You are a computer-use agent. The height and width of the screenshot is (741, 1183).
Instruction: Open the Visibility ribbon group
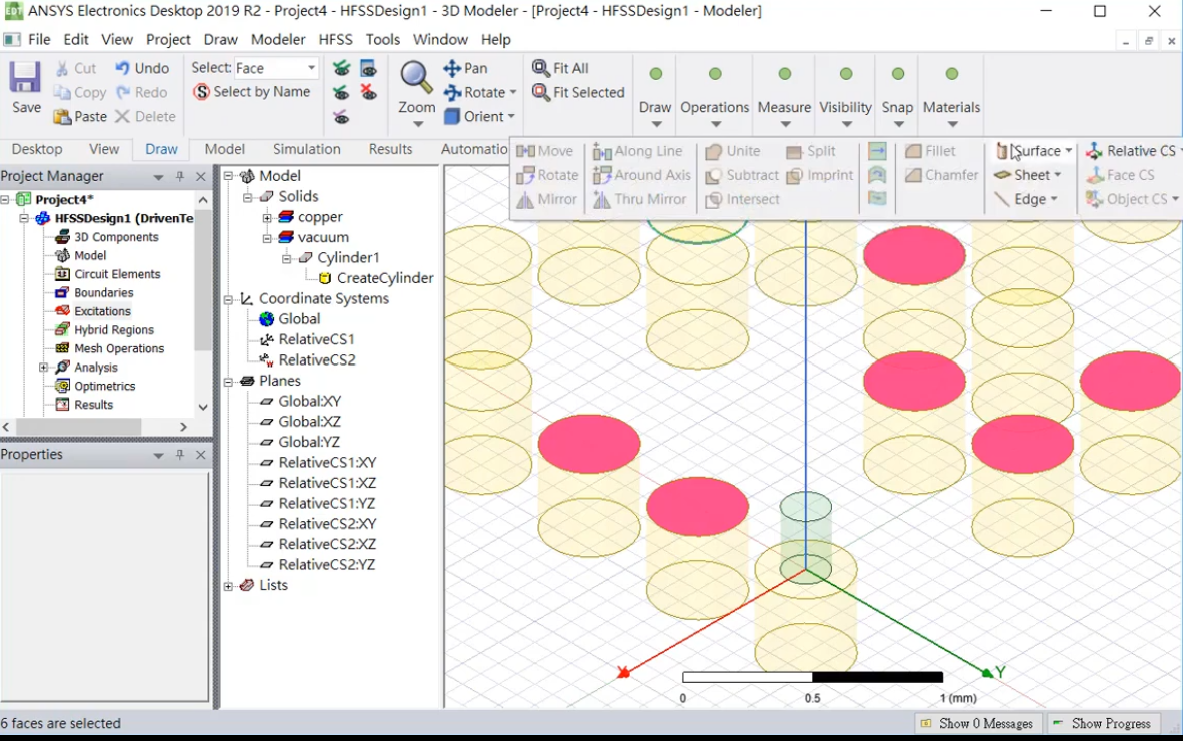click(846, 97)
